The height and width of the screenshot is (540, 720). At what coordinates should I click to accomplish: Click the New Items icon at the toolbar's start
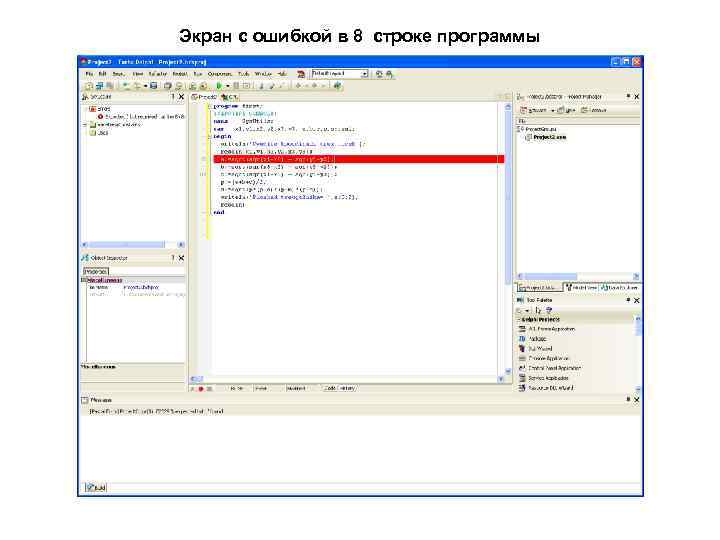89,86
